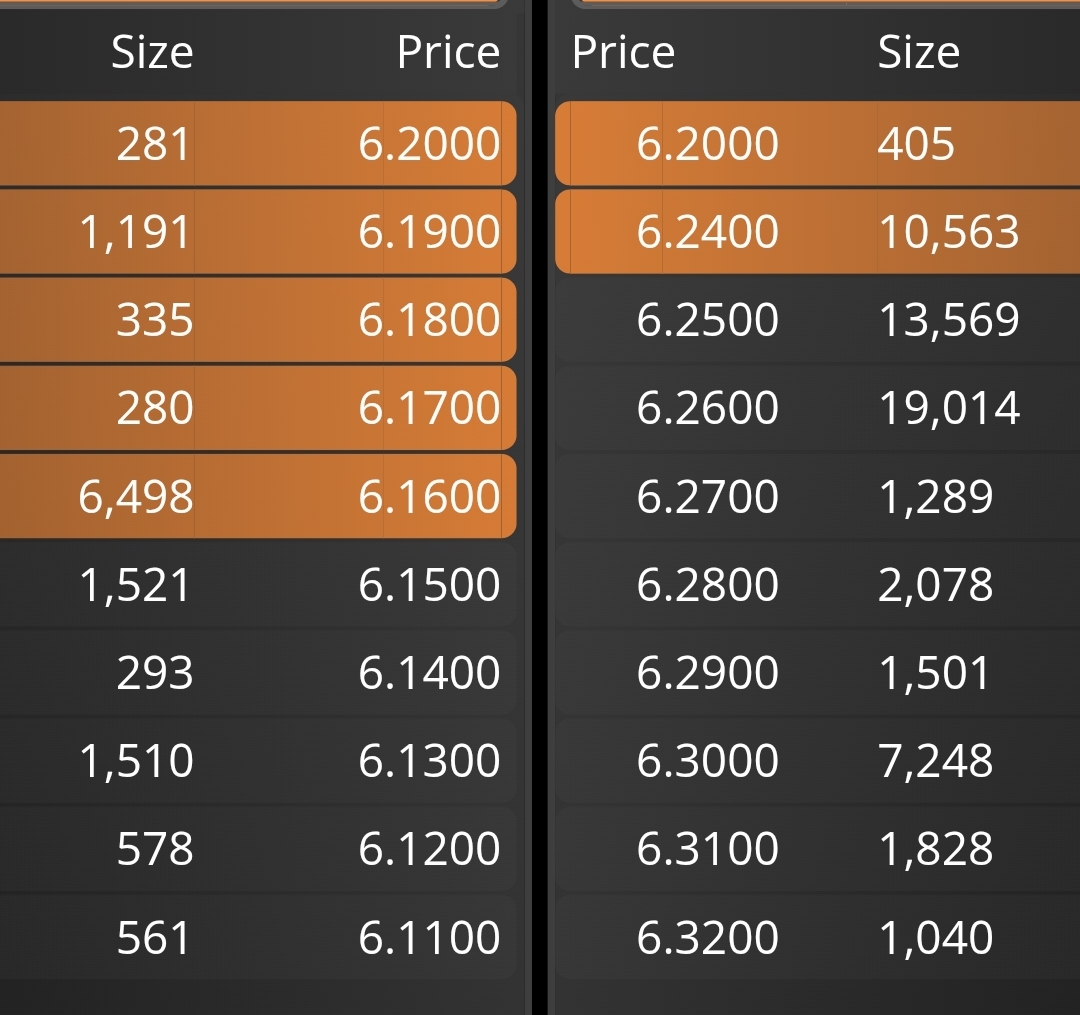
Task: Click the 6.1100 bid row
Action: click(x=258, y=937)
